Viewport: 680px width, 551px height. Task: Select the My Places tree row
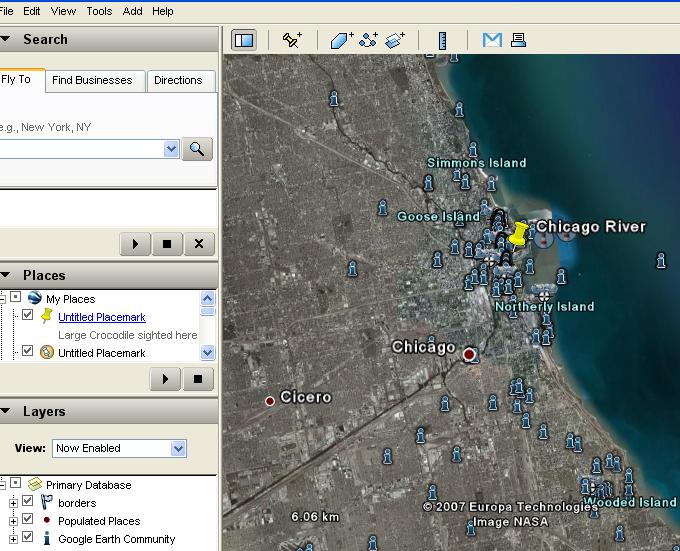[70, 299]
